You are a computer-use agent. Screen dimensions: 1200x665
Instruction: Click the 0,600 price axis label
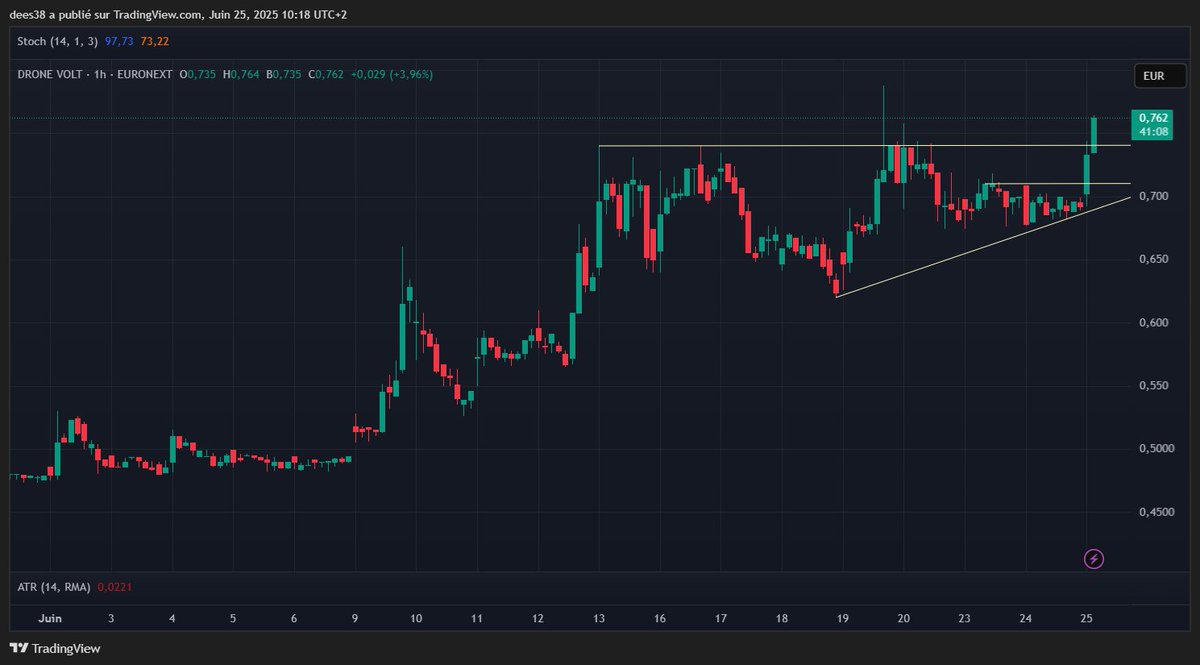[1153, 322]
